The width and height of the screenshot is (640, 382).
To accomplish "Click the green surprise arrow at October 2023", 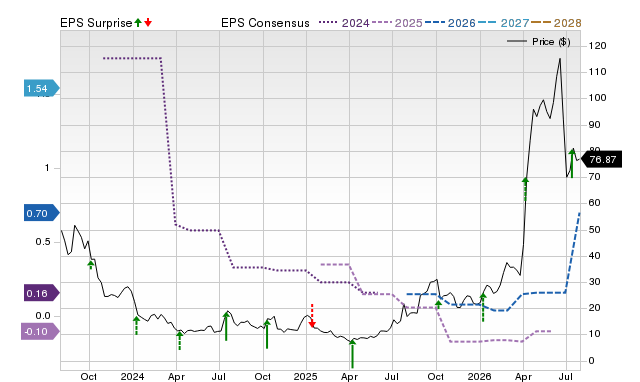I will pos(91,265).
